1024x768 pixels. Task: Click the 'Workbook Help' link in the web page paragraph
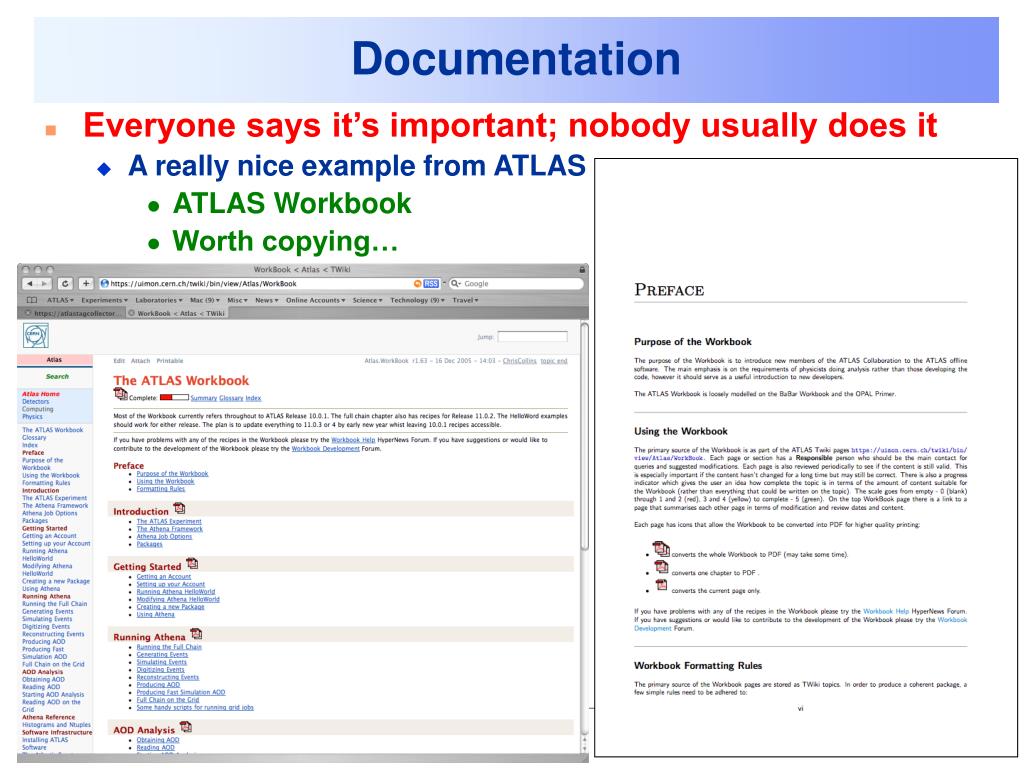pos(353,440)
